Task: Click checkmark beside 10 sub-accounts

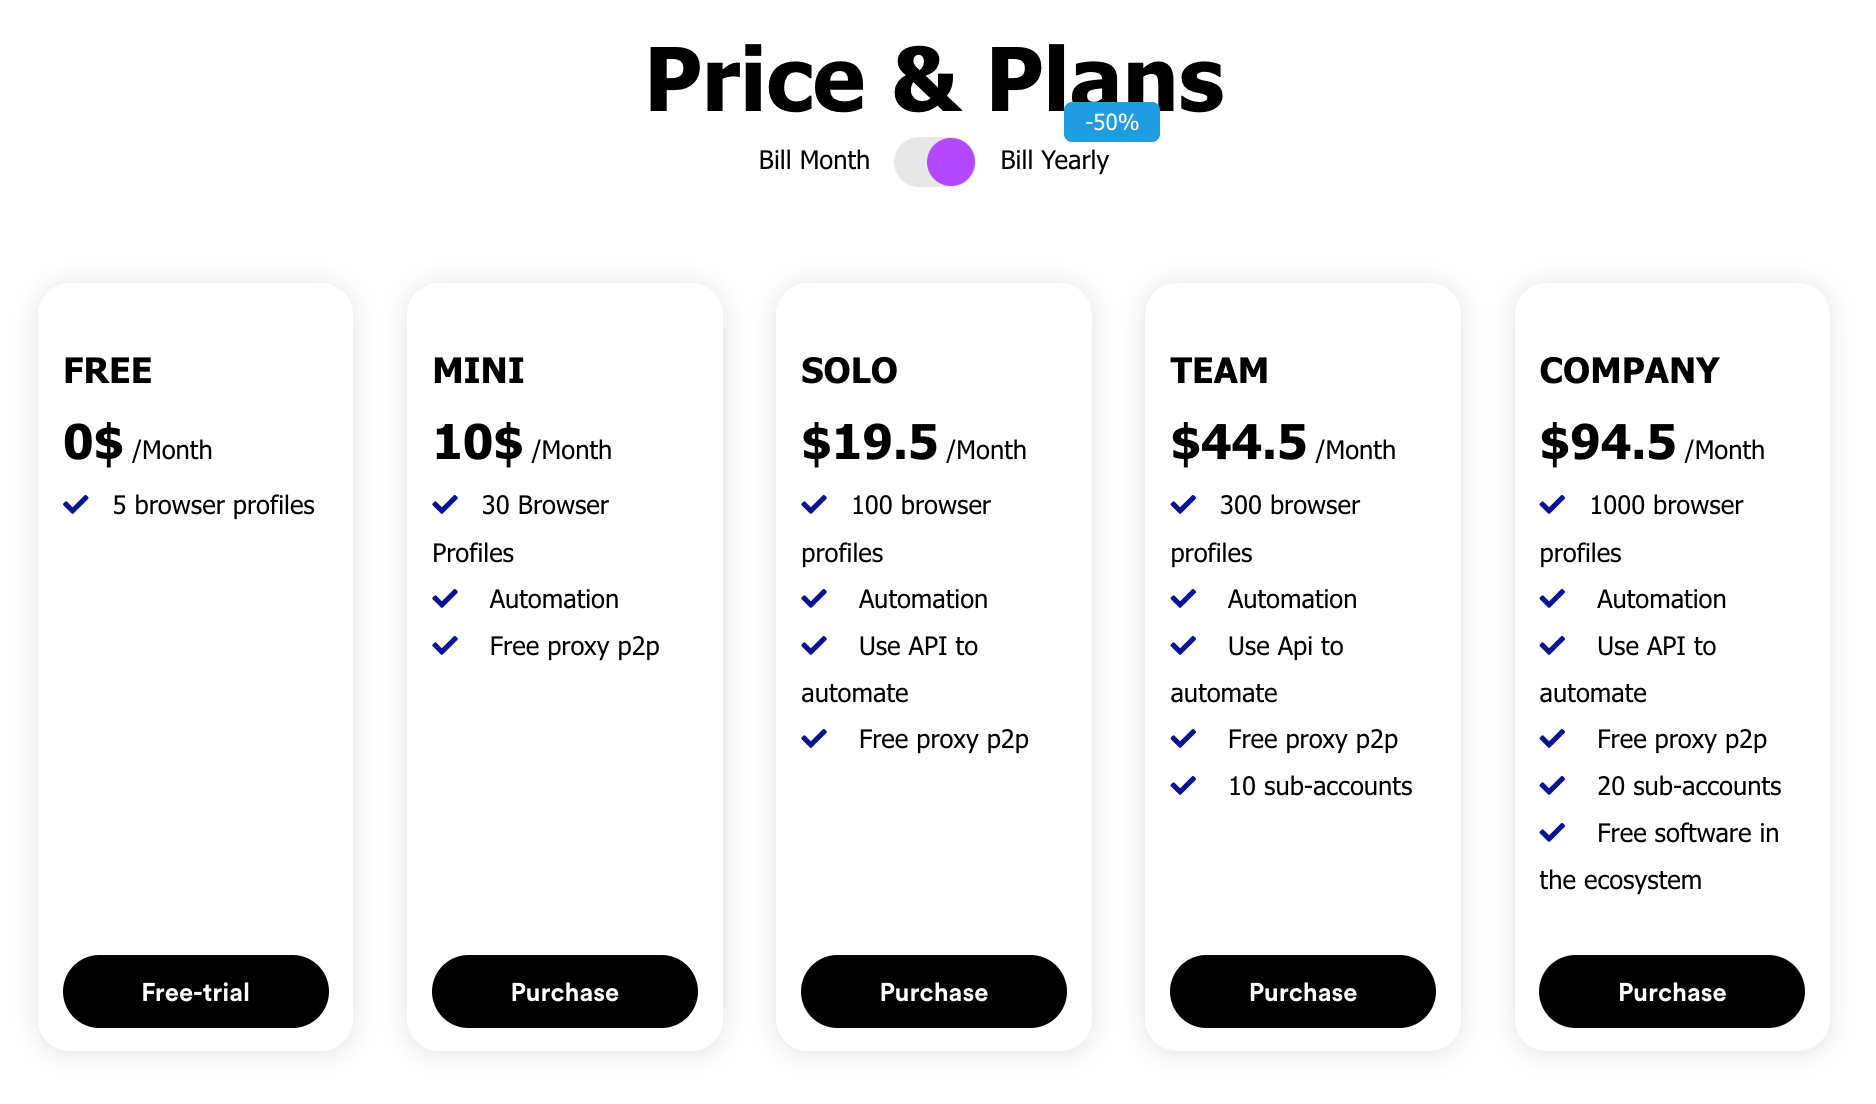Action: point(1183,786)
